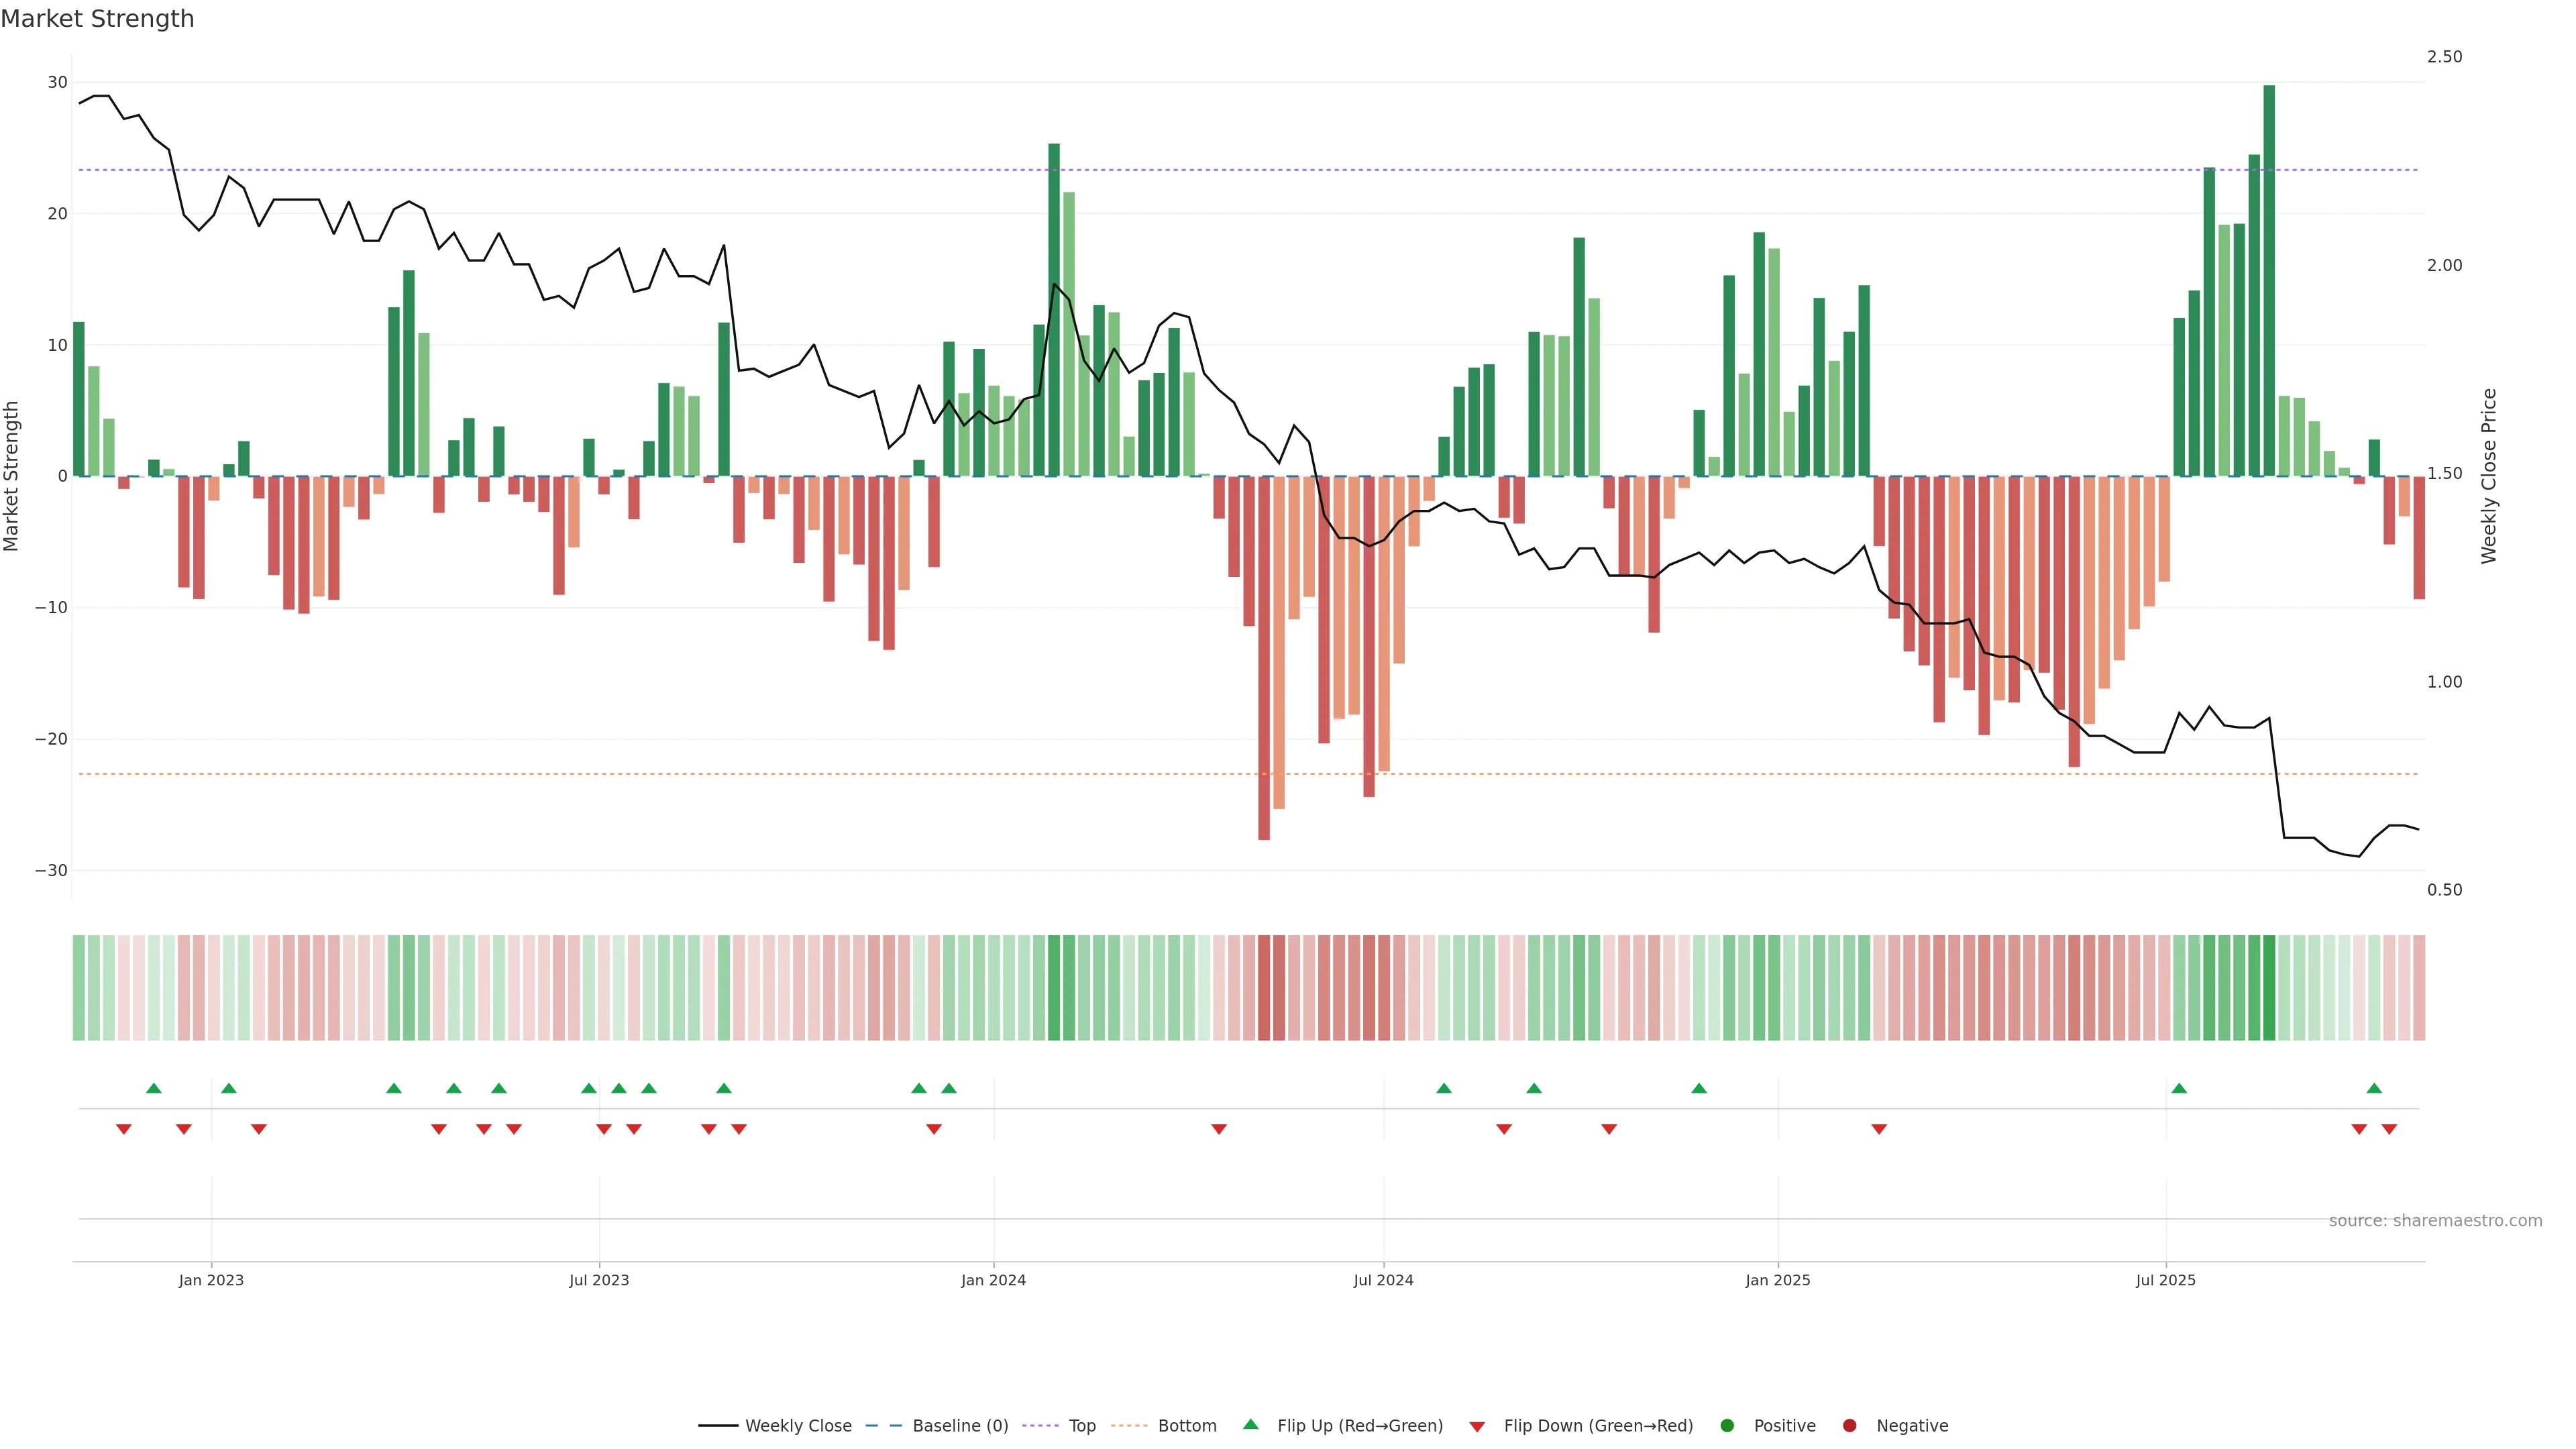The image size is (2576, 1449).
Task: Click the lone flip-down marker between Jan and Jul 2024
Action: (1219, 1129)
